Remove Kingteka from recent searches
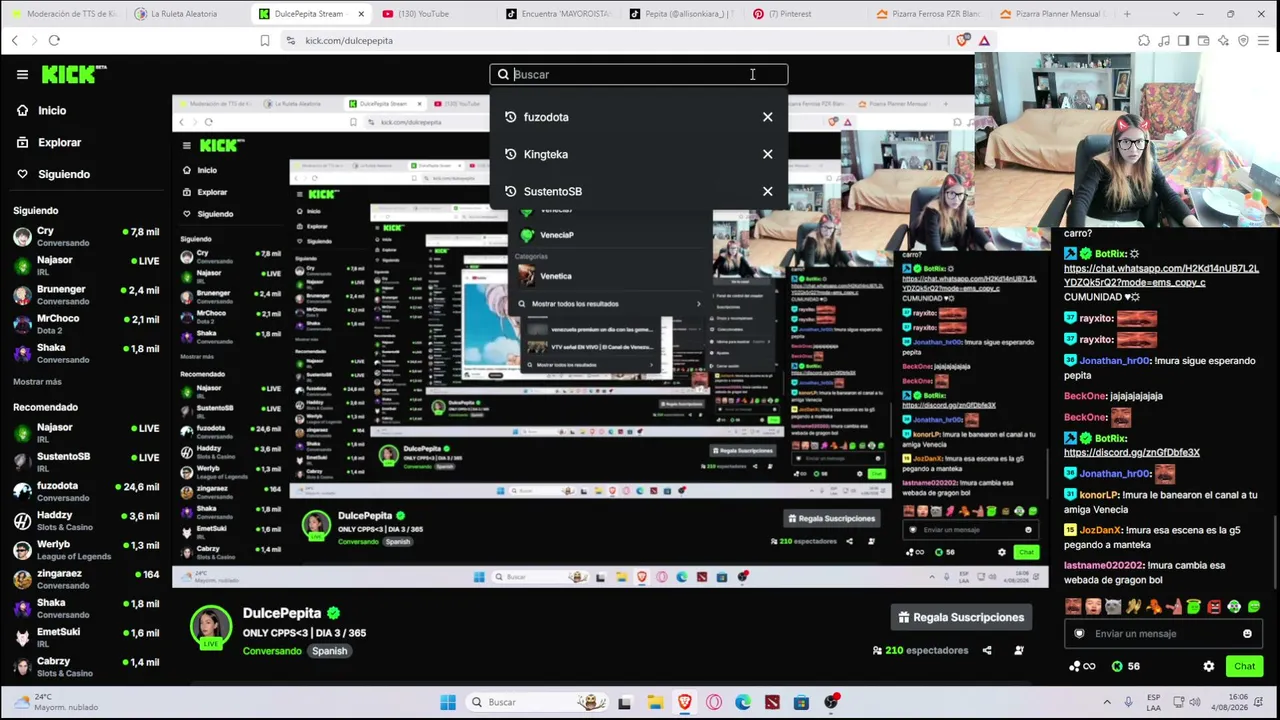This screenshot has width=1280, height=720. (767, 154)
